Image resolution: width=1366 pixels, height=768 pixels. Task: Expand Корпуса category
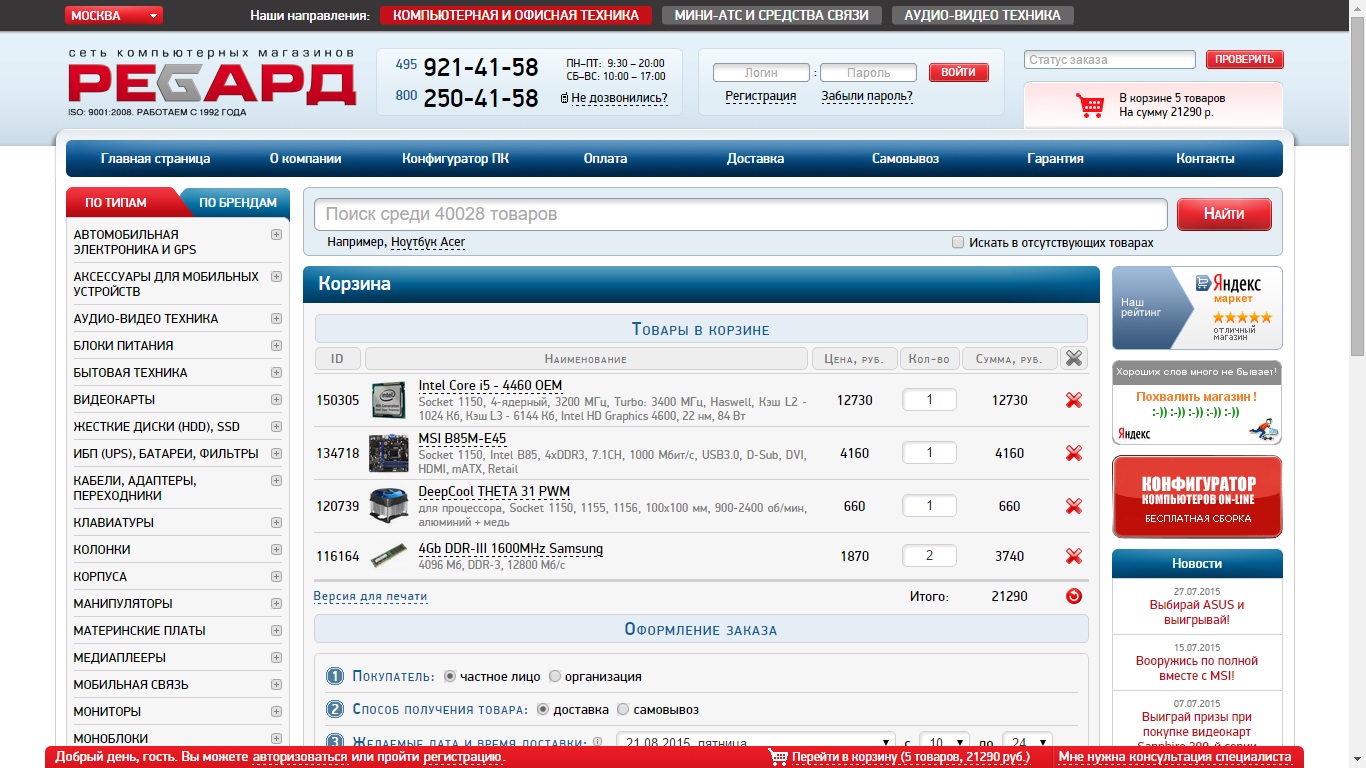(276, 577)
